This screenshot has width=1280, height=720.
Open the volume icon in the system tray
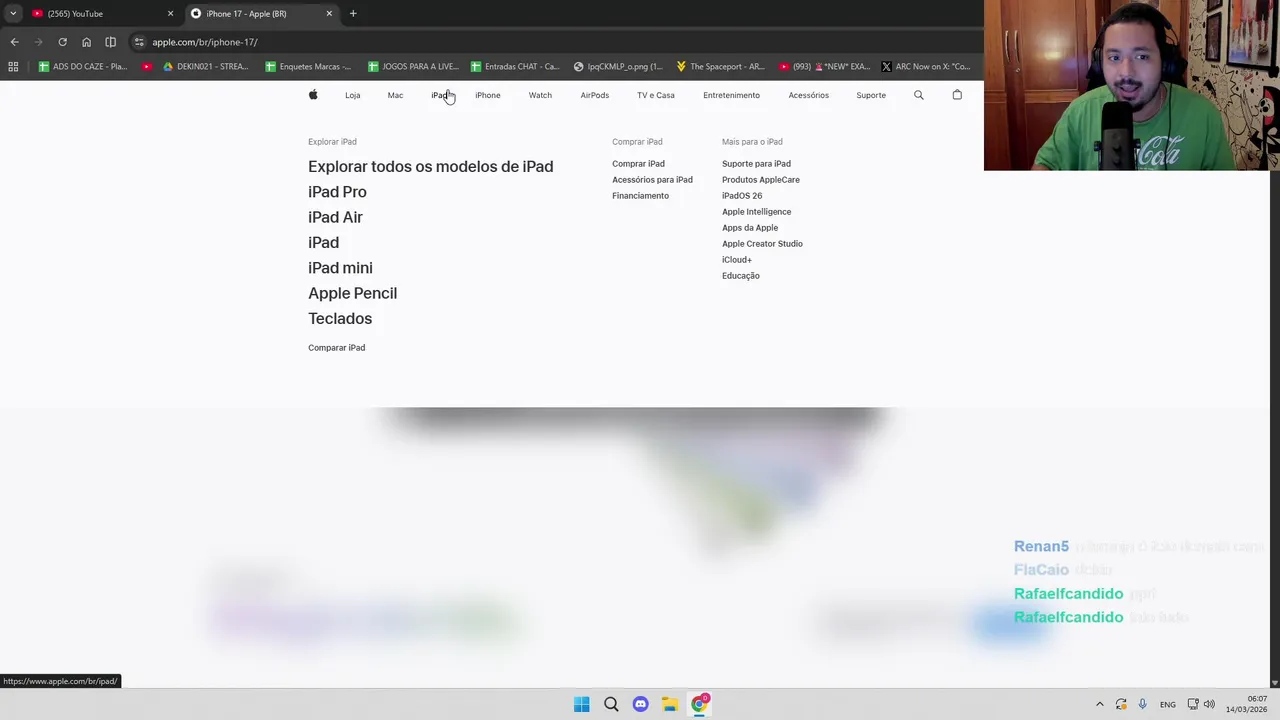[1210, 705]
